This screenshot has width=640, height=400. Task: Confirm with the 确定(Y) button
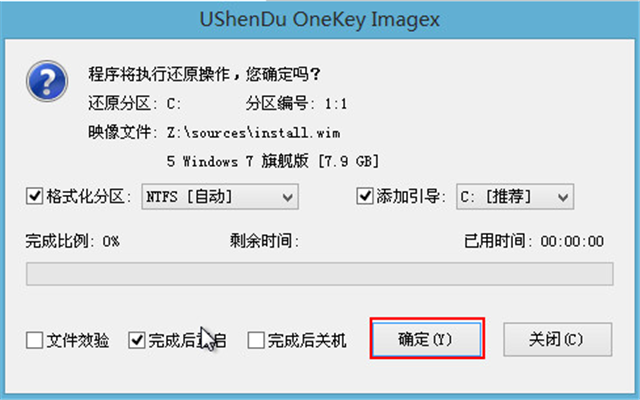(x=427, y=339)
